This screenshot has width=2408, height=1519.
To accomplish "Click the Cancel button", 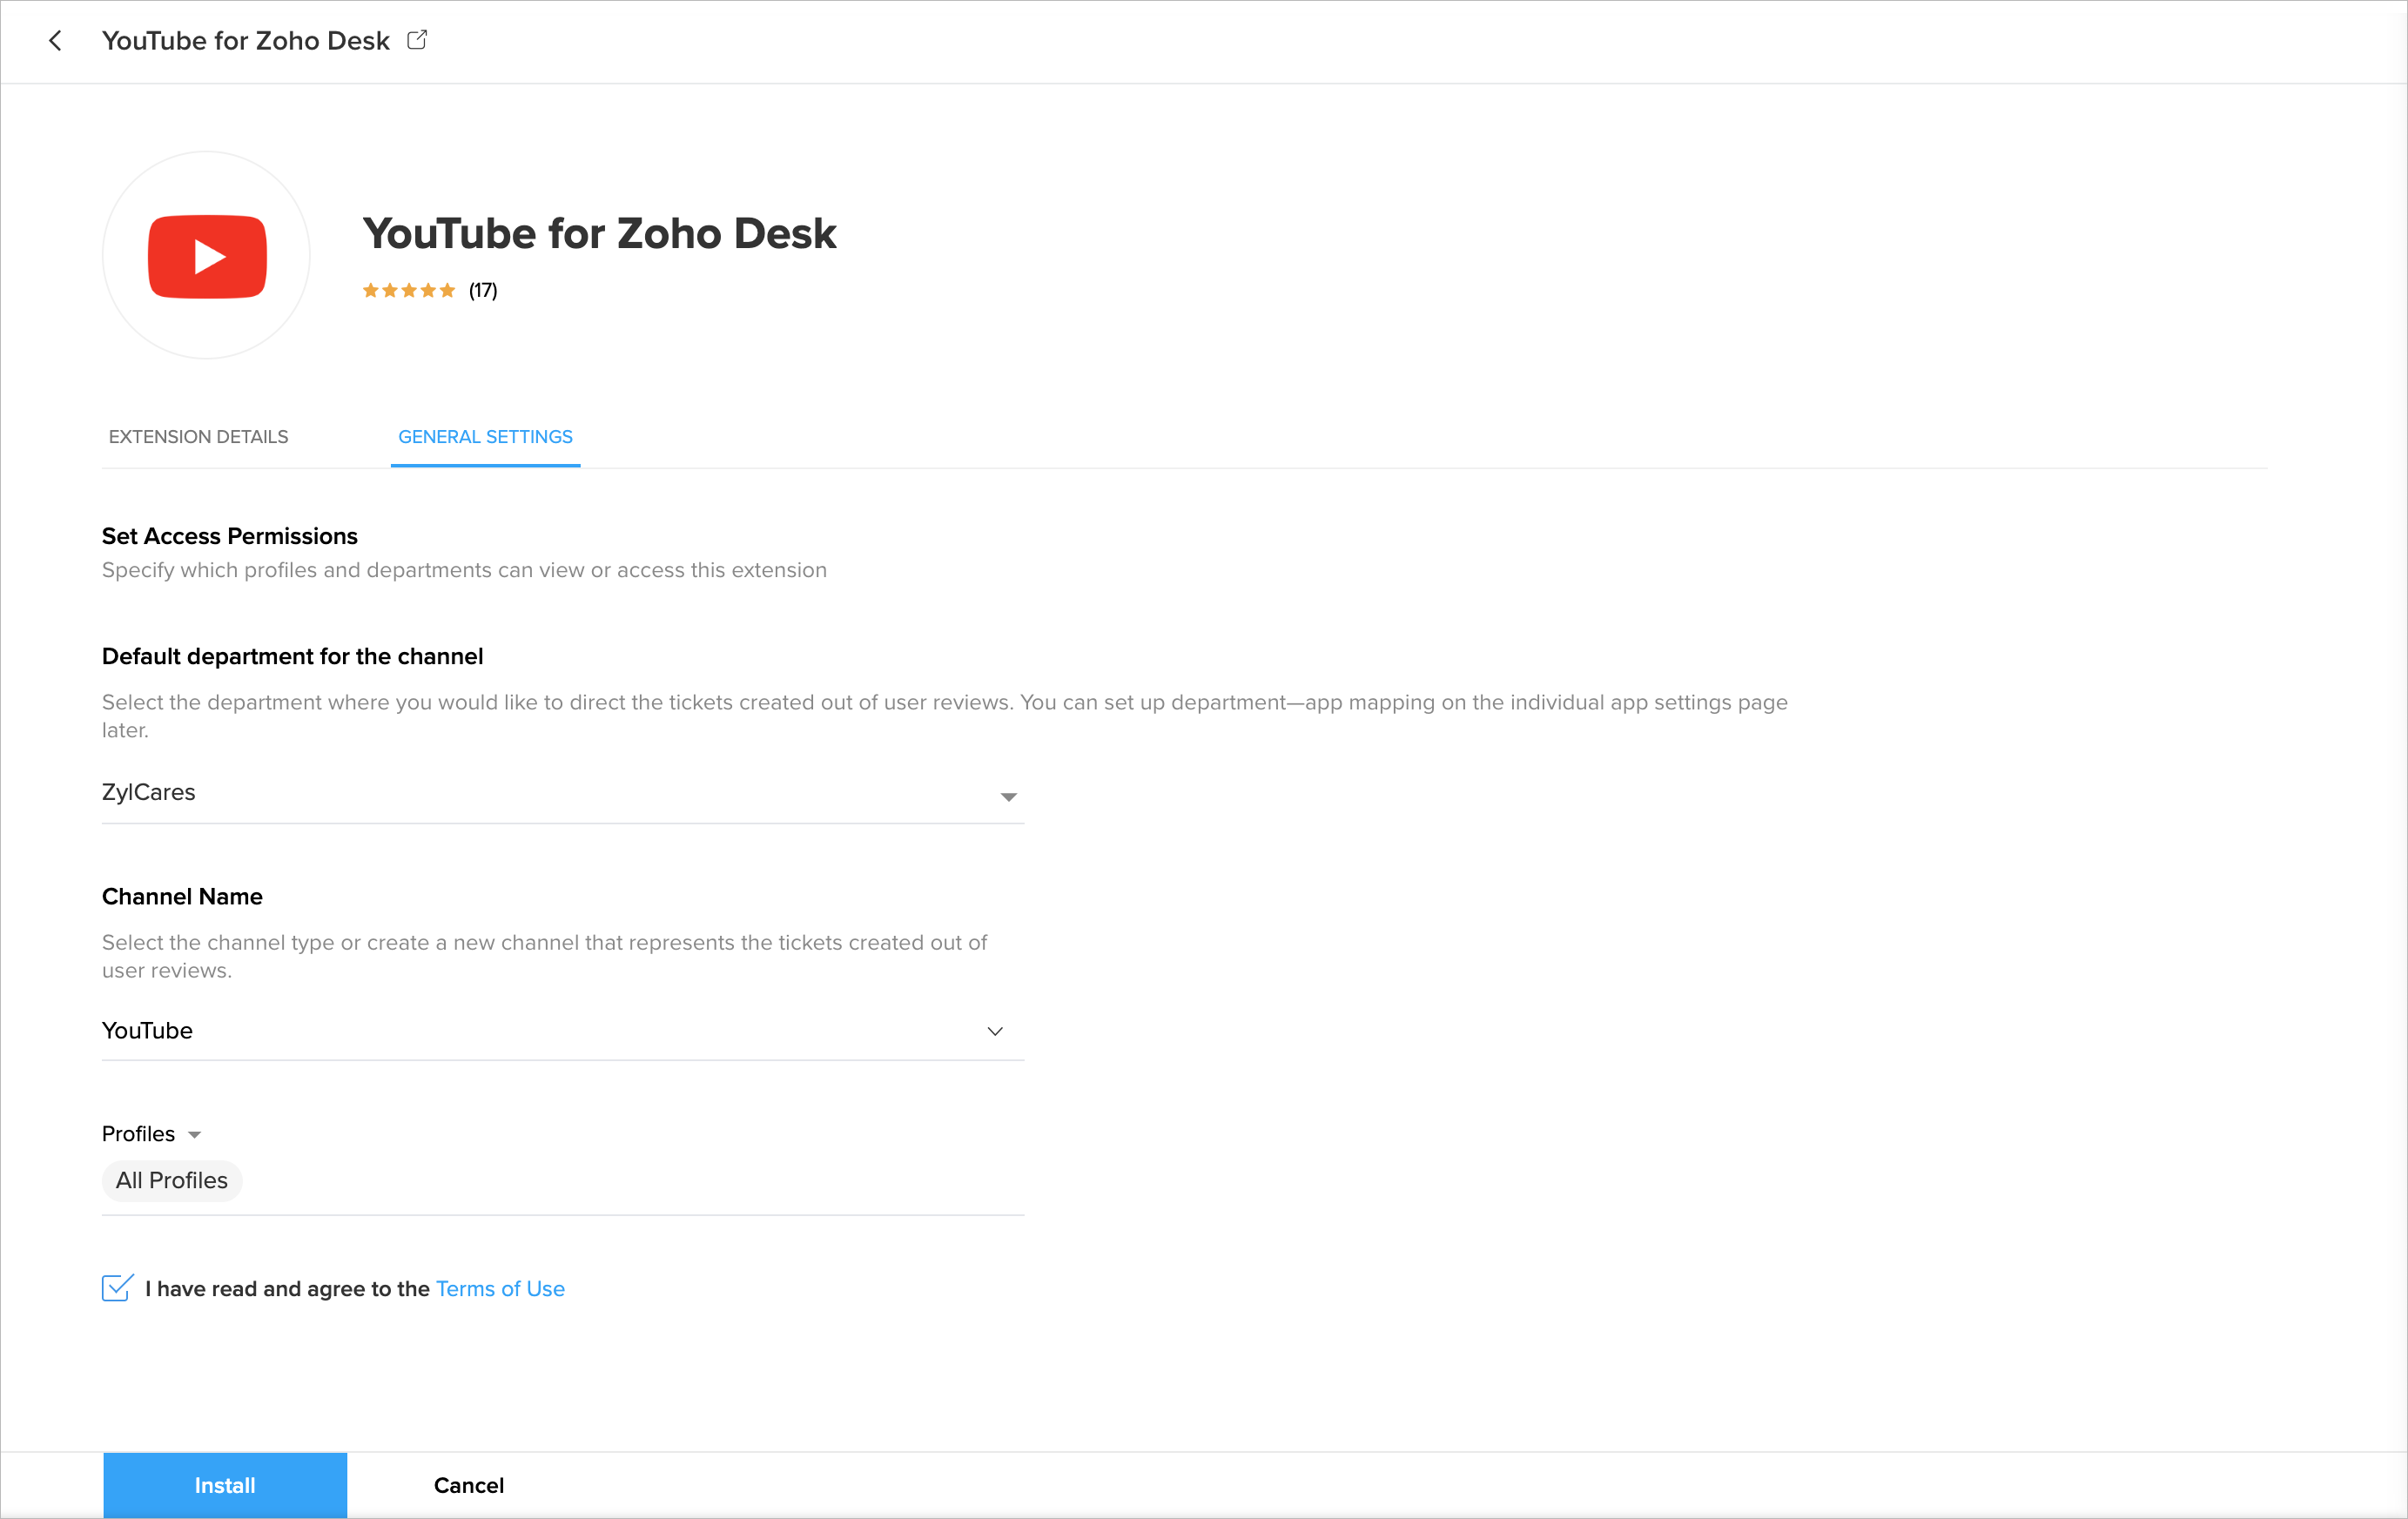I will (468, 1485).
